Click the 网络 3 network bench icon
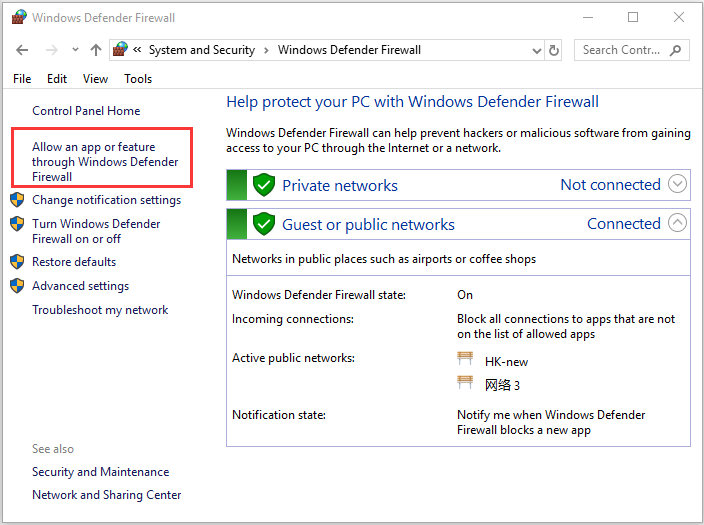Viewport: 704px width, 525px height. pos(465,382)
